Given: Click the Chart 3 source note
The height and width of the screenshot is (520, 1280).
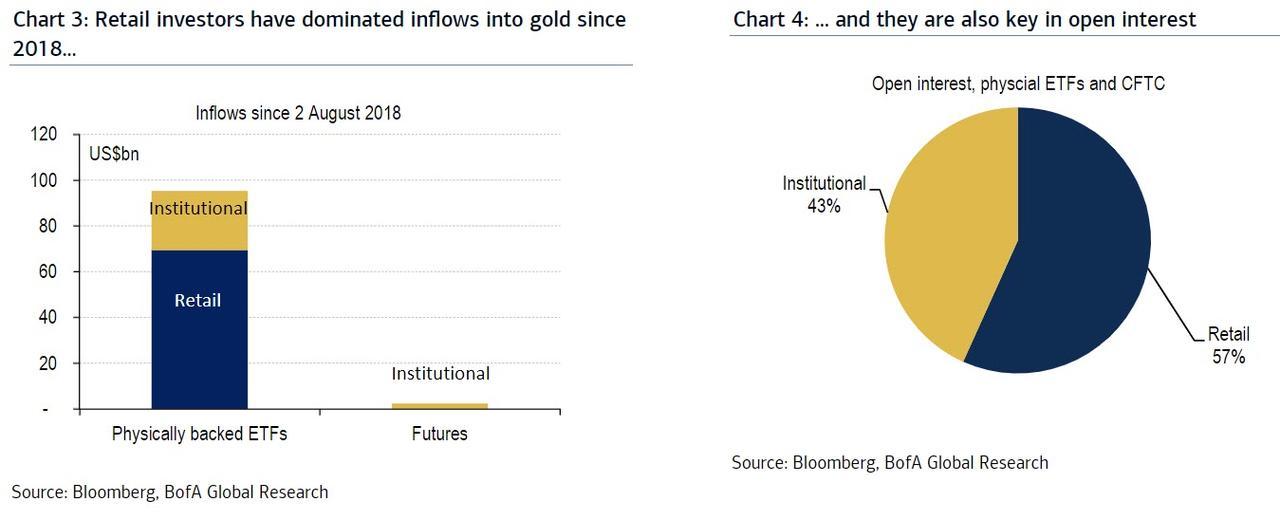Looking at the screenshot, I should [170, 492].
